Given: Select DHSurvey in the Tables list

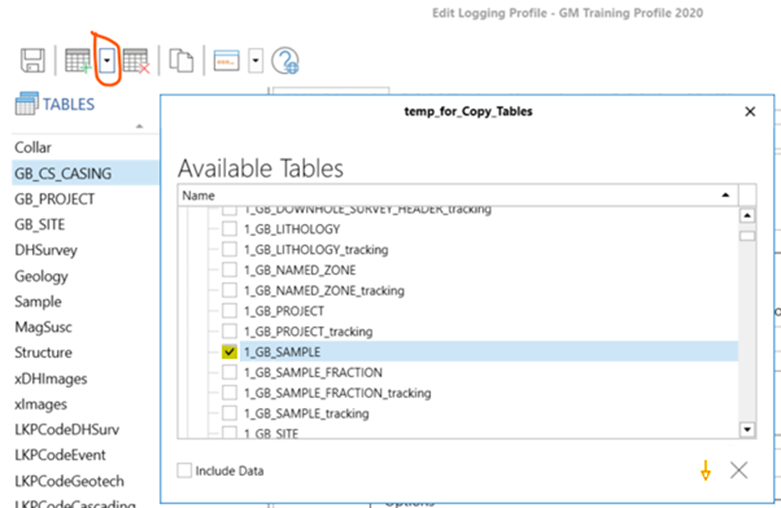Looking at the screenshot, I should point(46,250).
